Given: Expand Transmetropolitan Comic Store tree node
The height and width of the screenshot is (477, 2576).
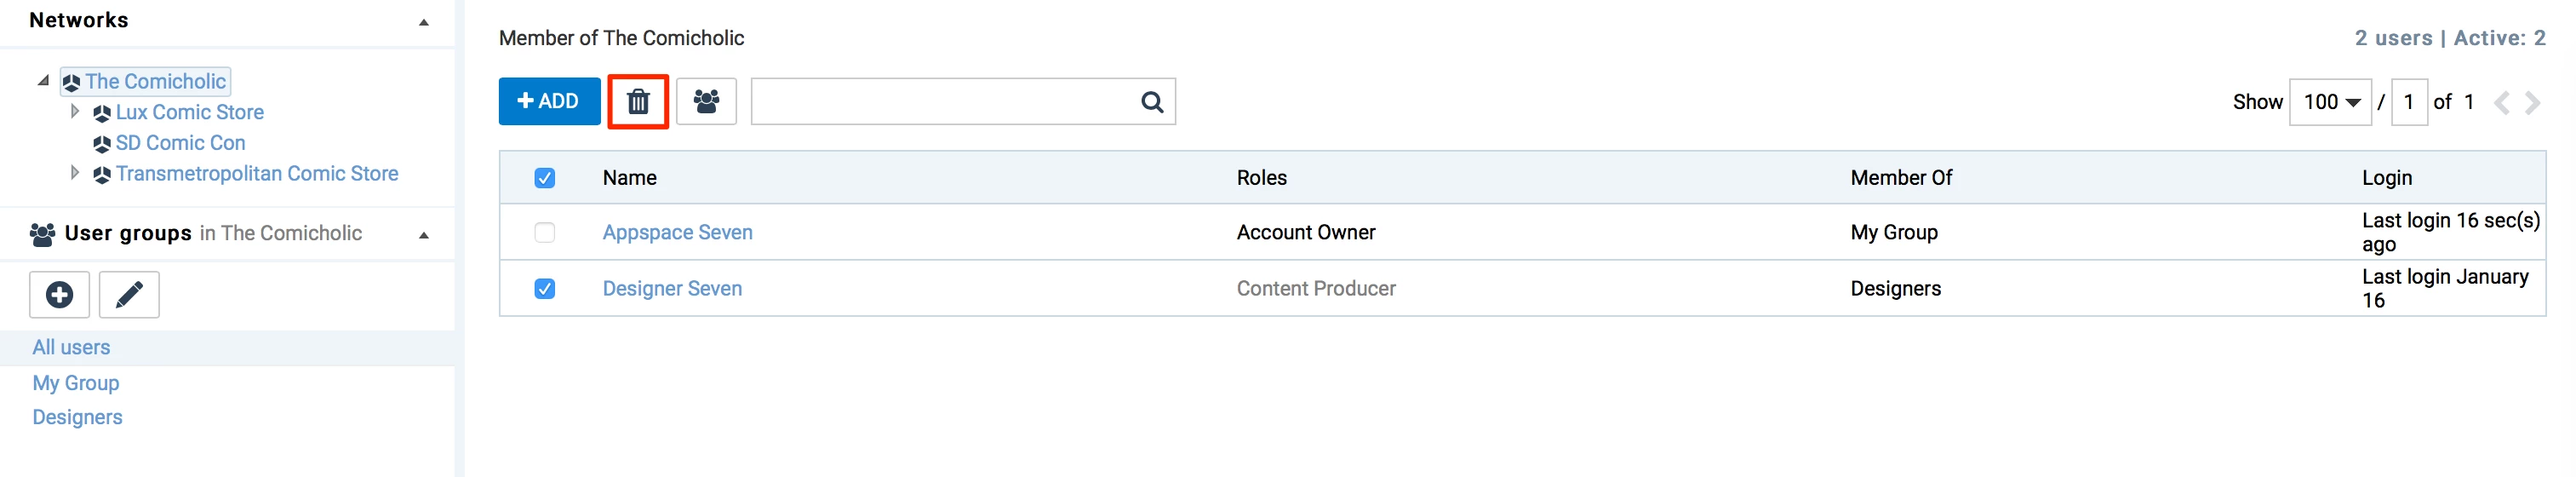Looking at the screenshot, I should click(x=75, y=173).
